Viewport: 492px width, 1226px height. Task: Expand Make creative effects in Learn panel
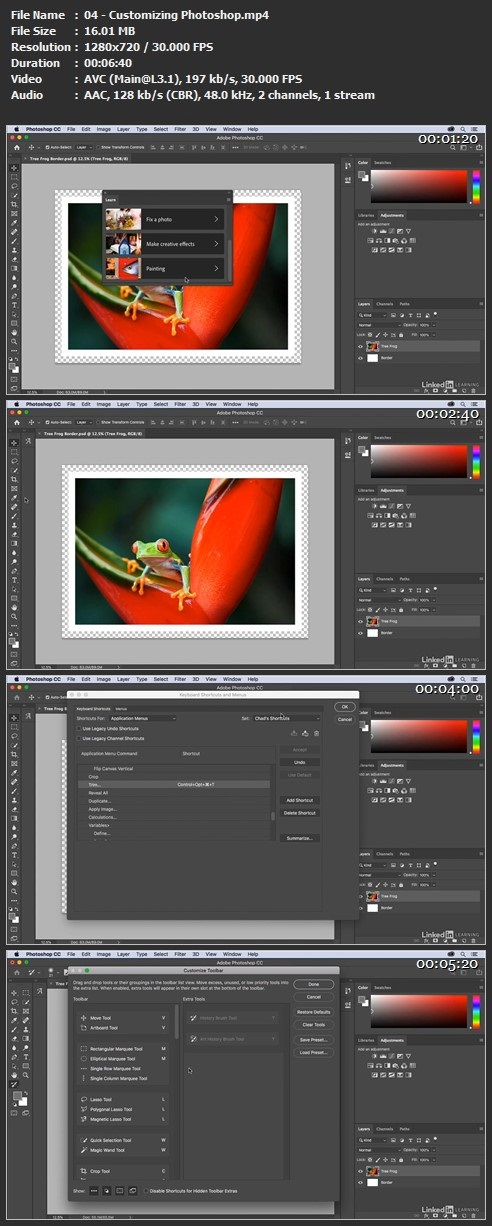coord(163,244)
